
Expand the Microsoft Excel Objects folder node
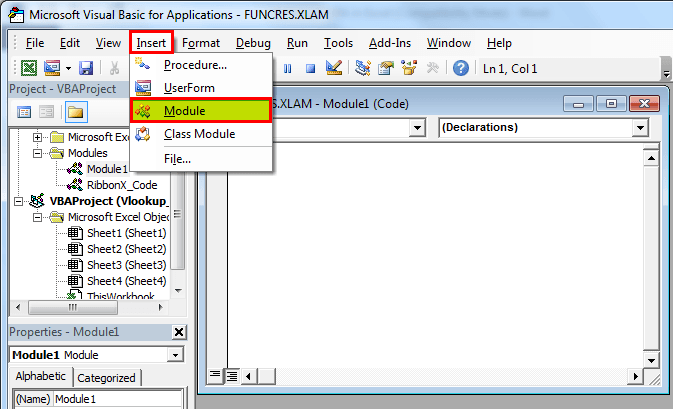[x=37, y=137]
